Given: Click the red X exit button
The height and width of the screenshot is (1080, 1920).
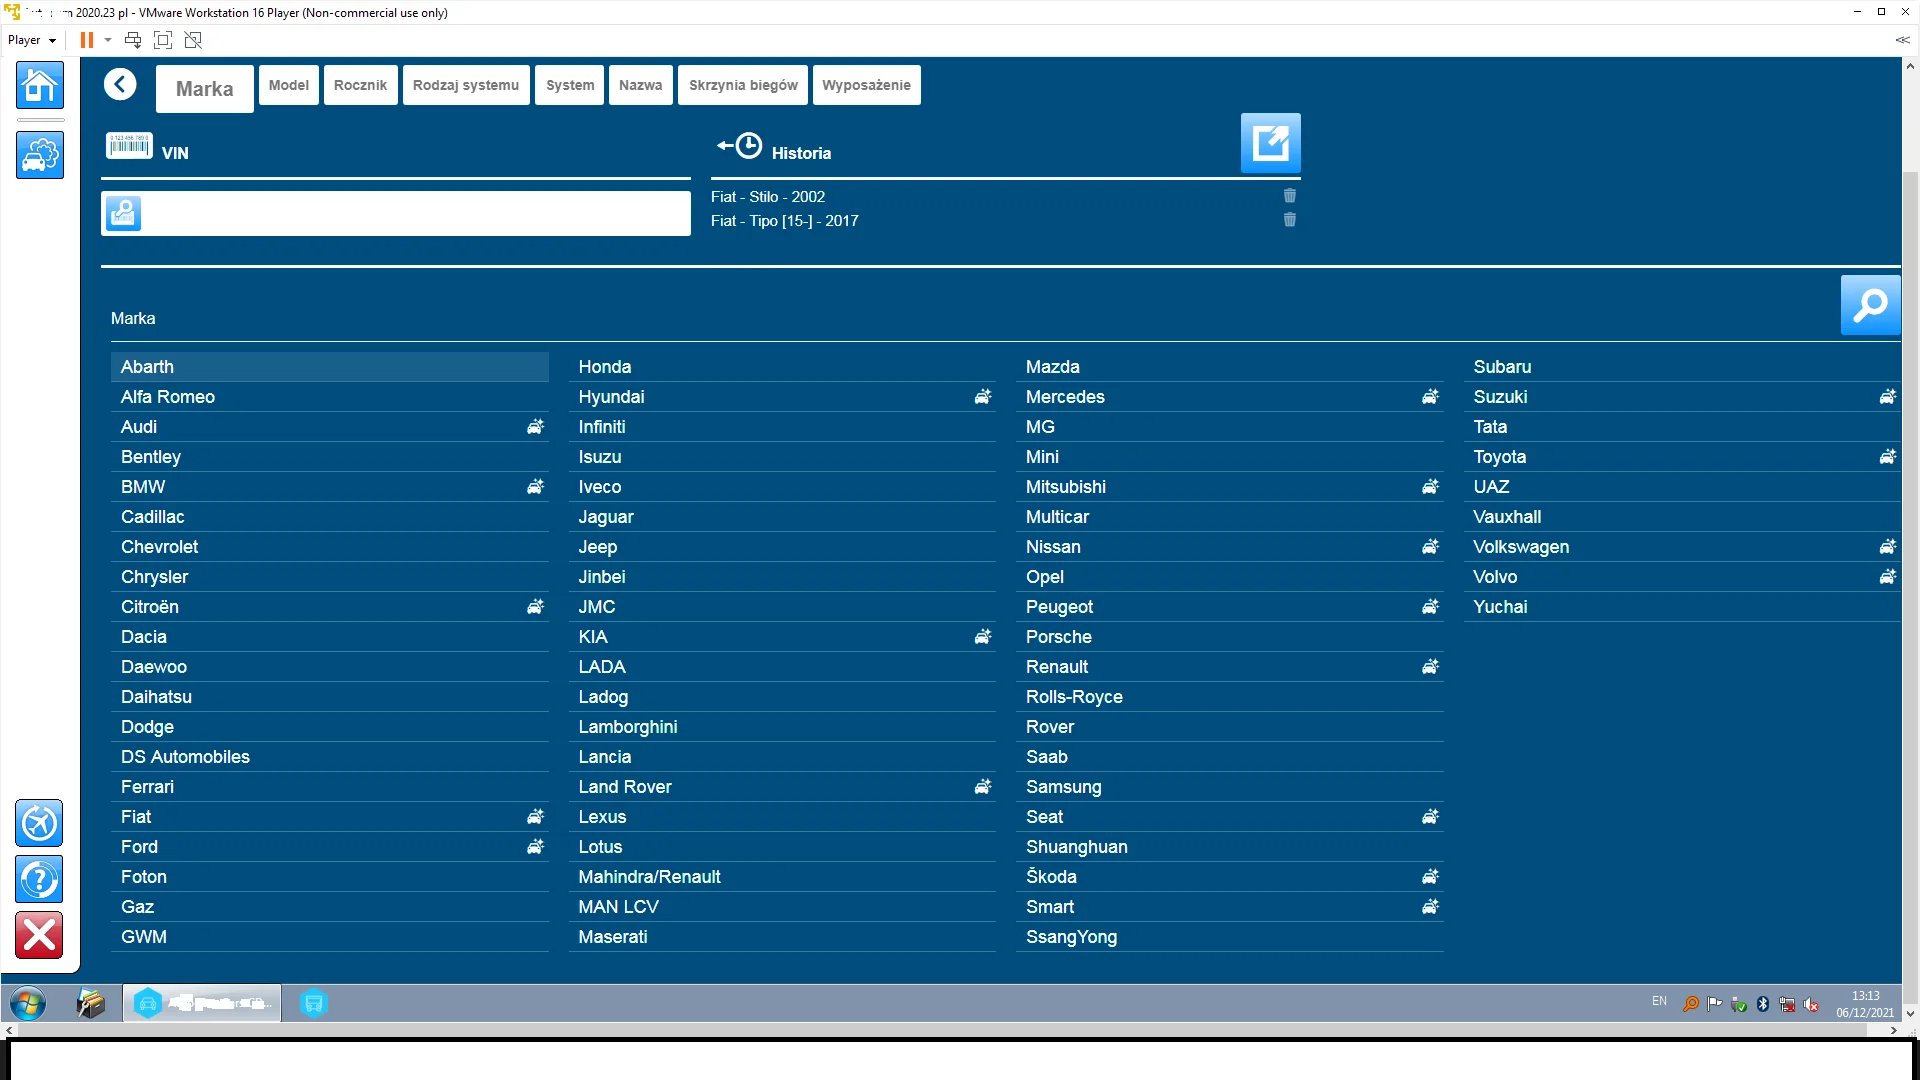Looking at the screenshot, I should pyautogui.click(x=40, y=935).
